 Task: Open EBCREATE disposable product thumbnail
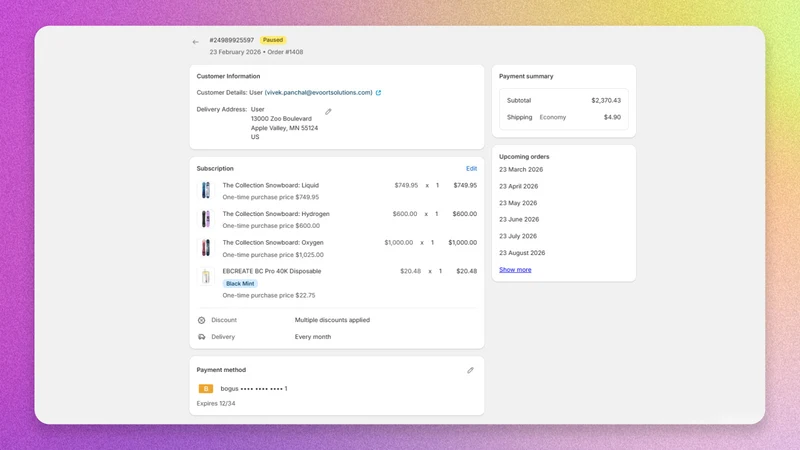pos(206,277)
